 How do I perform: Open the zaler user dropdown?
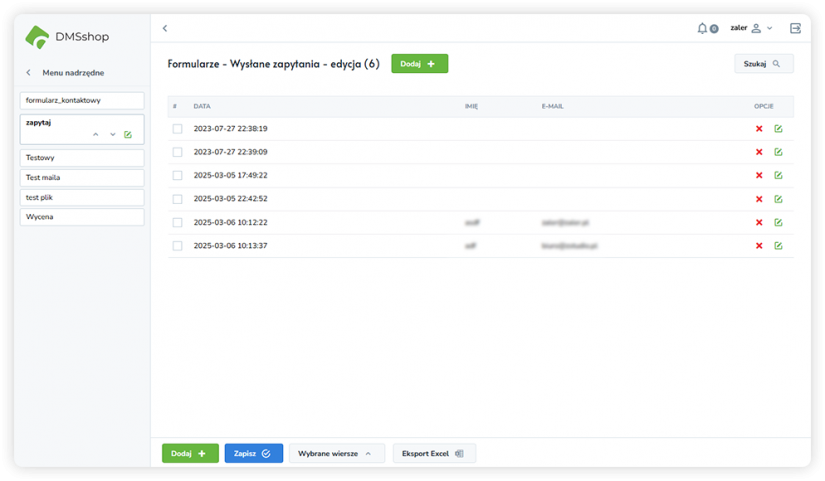click(x=752, y=28)
